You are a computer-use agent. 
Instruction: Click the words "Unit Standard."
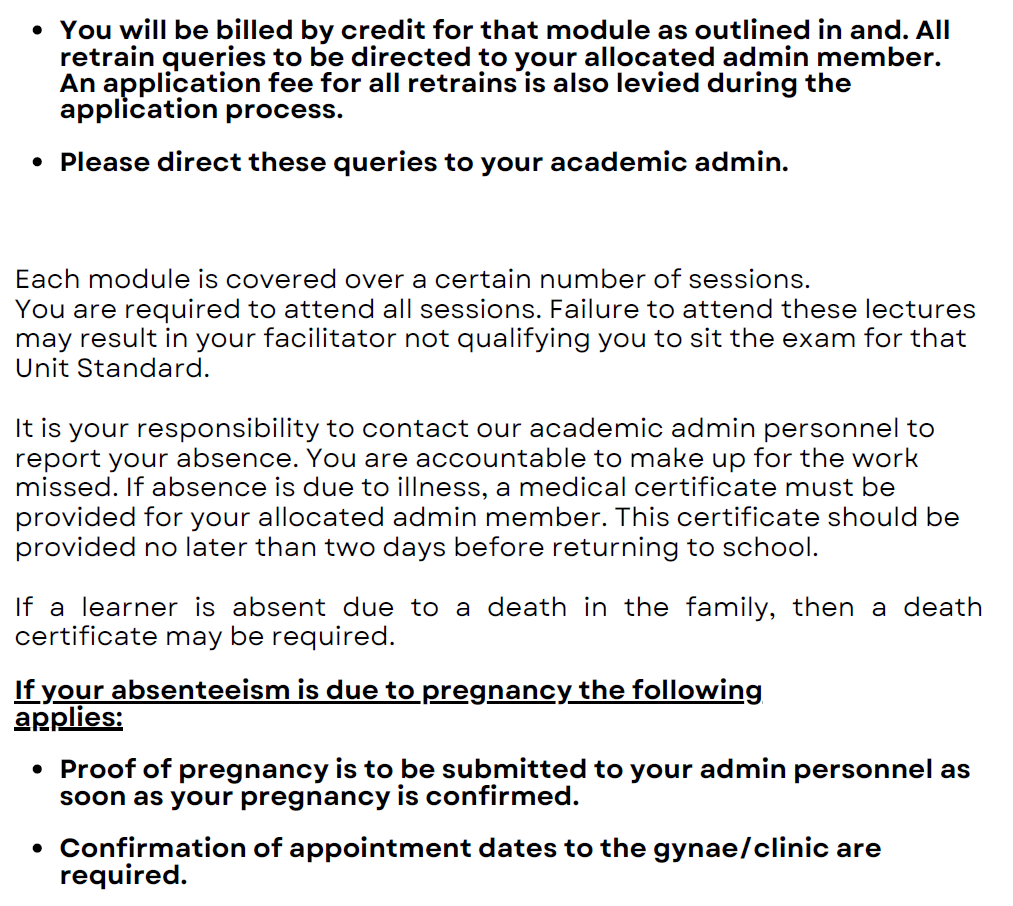[x=112, y=368]
